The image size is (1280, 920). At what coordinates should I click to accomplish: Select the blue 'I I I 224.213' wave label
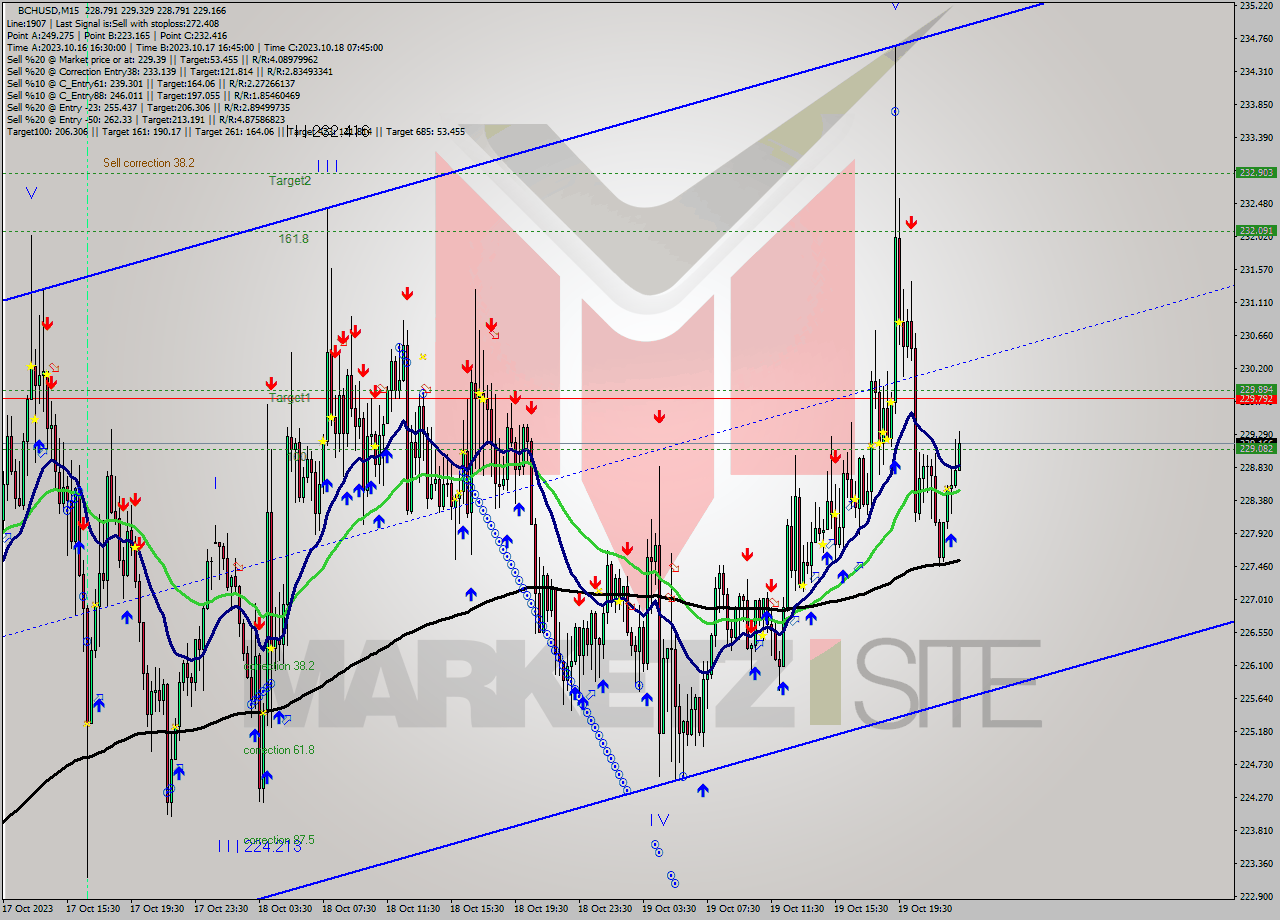point(259,846)
